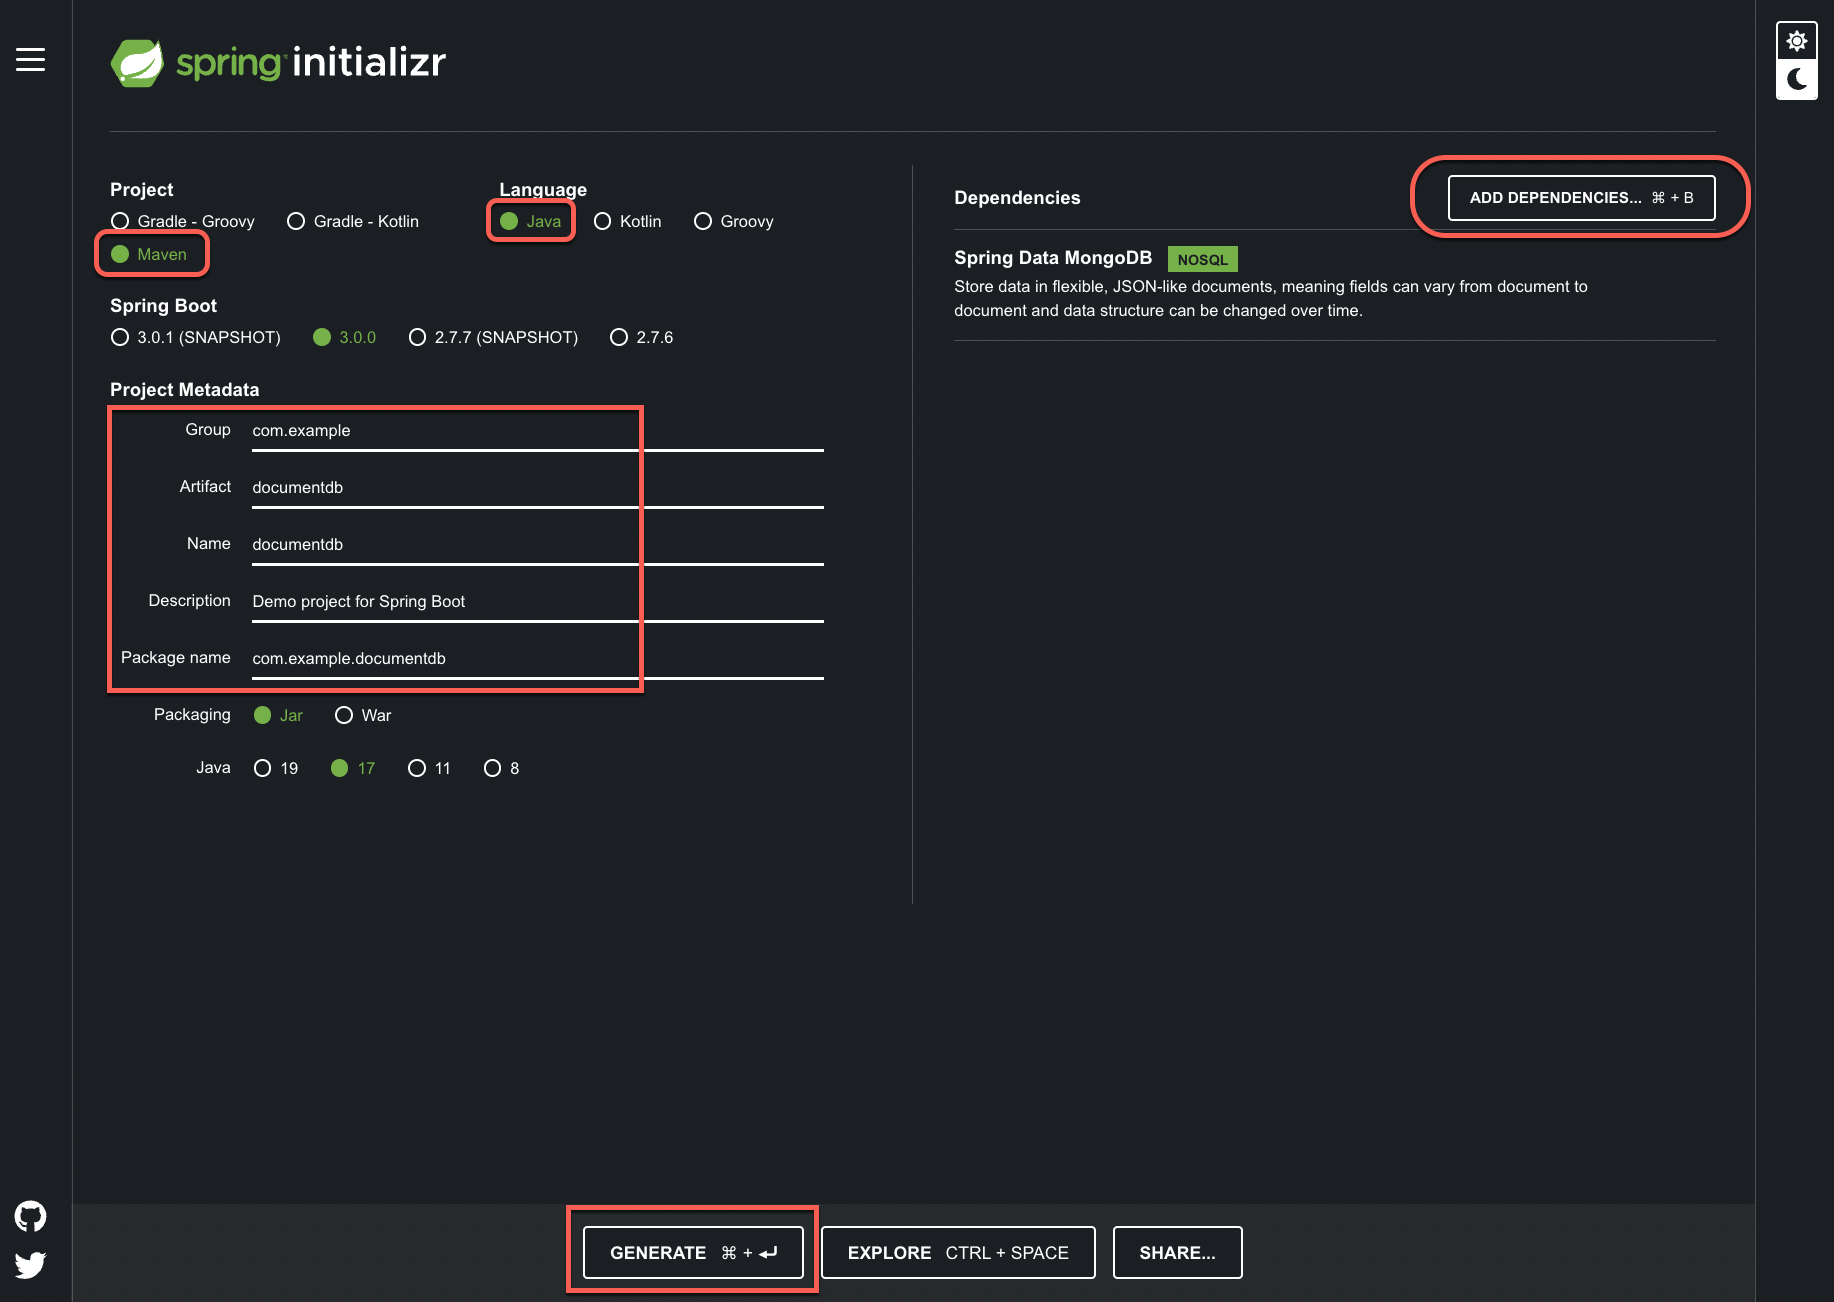Click the Dependencies heading
This screenshot has height=1302, width=1834.
[x=1017, y=198]
